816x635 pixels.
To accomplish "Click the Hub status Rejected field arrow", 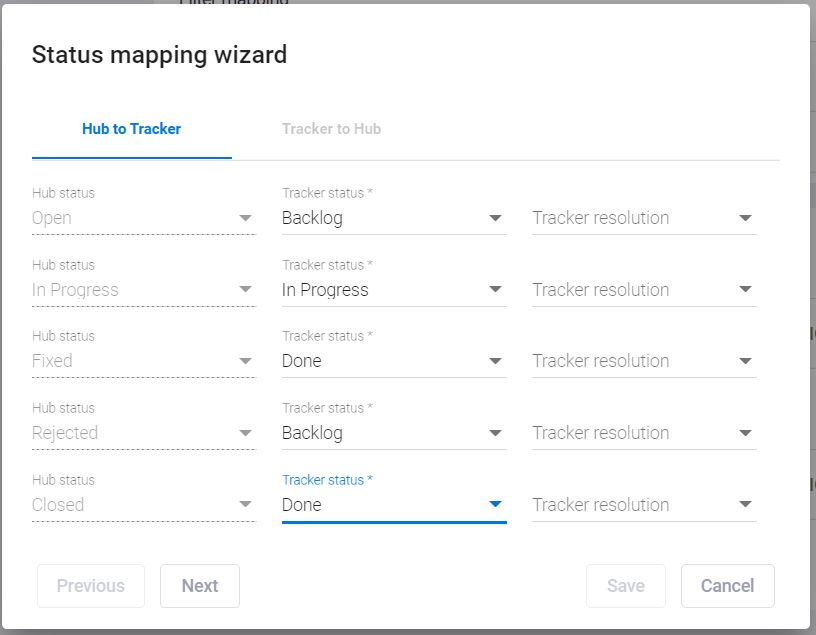I will click(x=245, y=433).
